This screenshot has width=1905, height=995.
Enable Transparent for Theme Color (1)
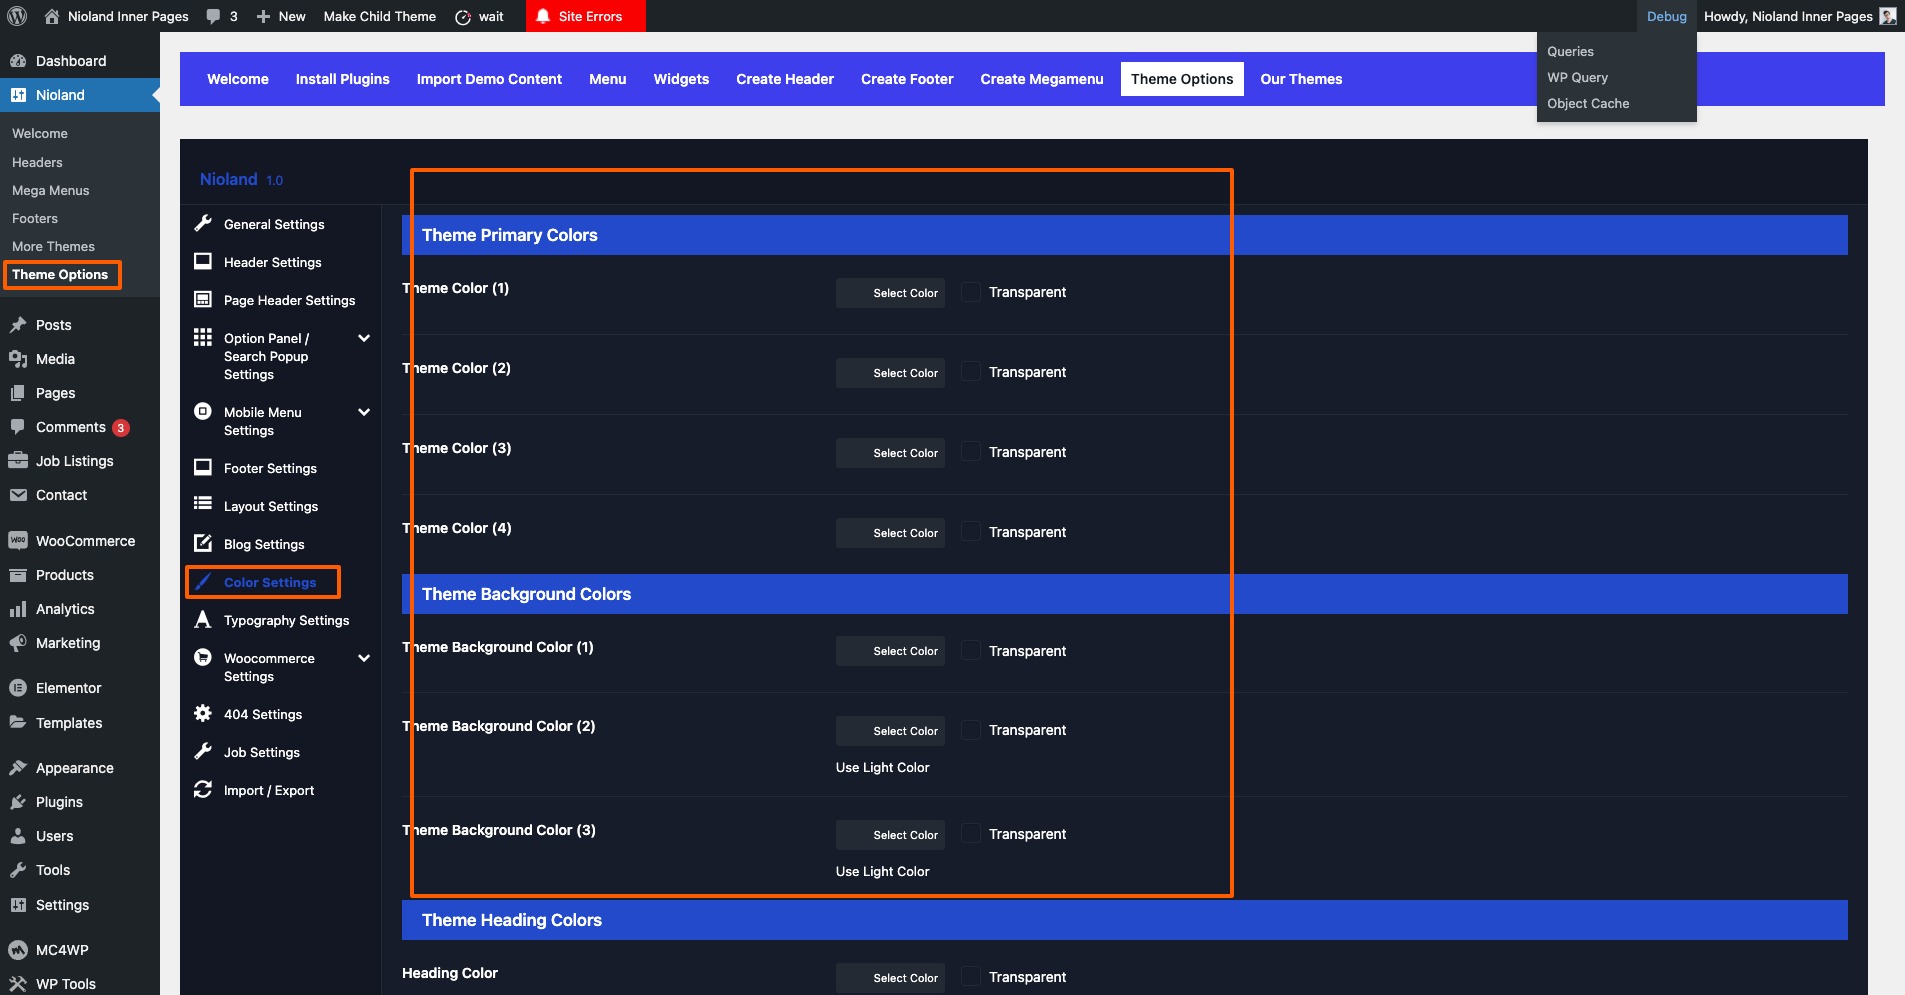pyautogui.click(x=971, y=292)
